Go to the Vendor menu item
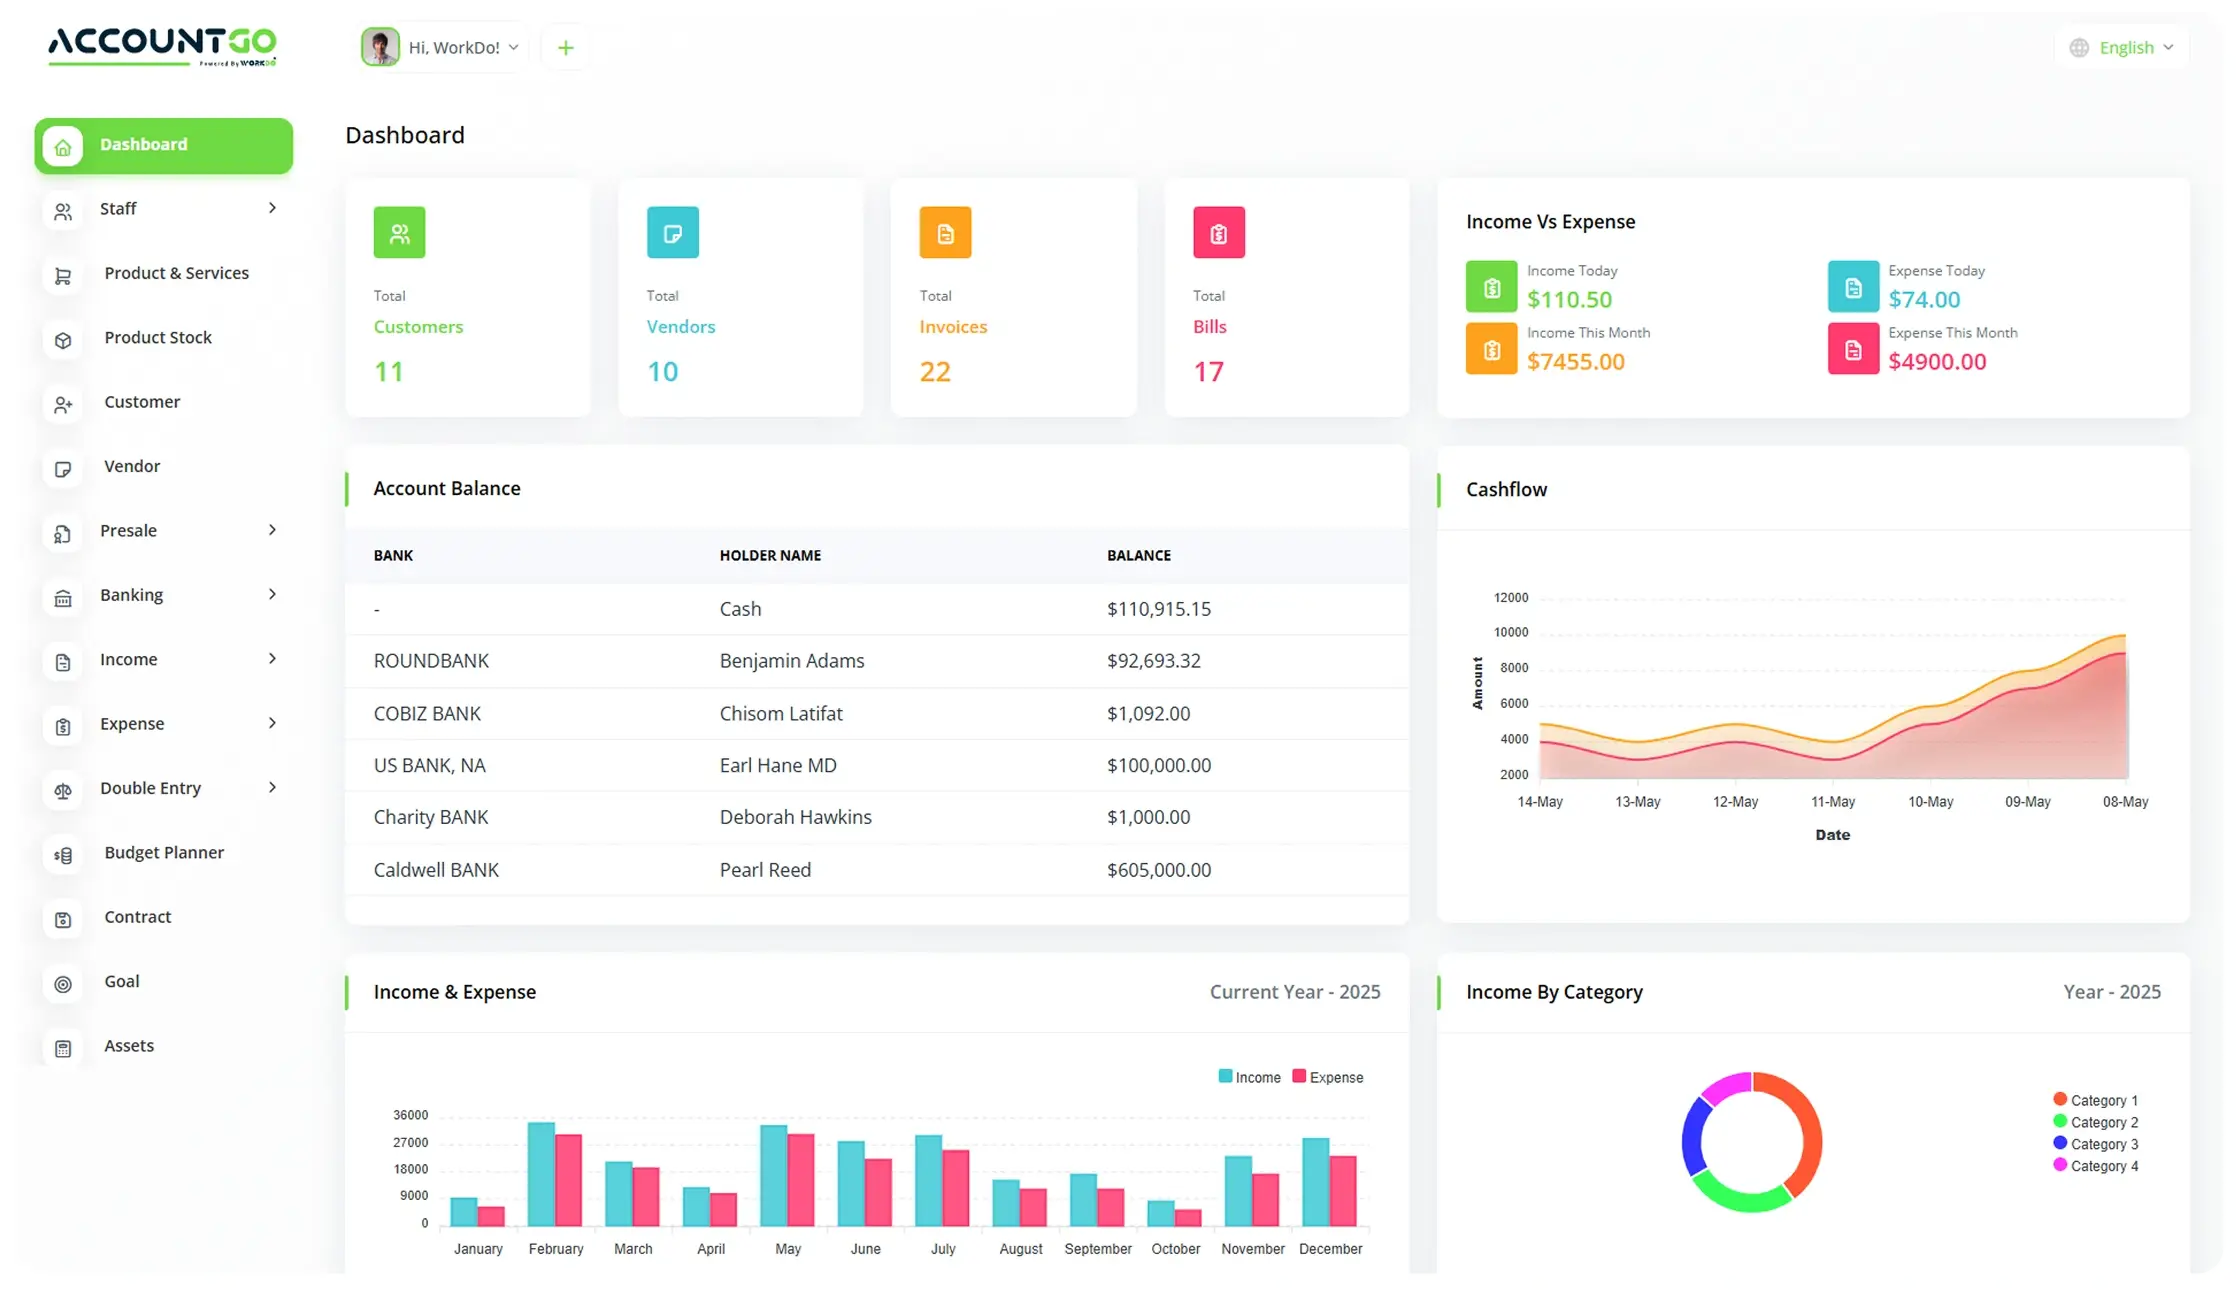The width and height of the screenshot is (2236, 1290). (132, 466)
